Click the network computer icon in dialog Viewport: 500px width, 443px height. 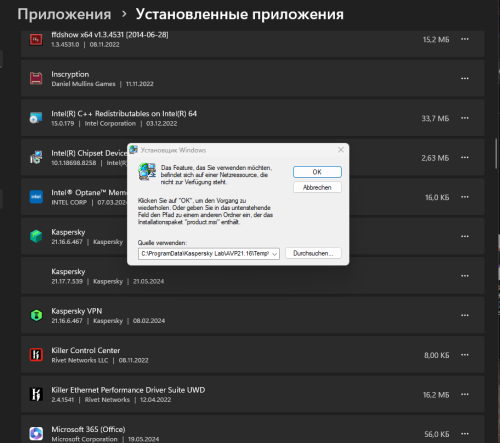(147, 171)
